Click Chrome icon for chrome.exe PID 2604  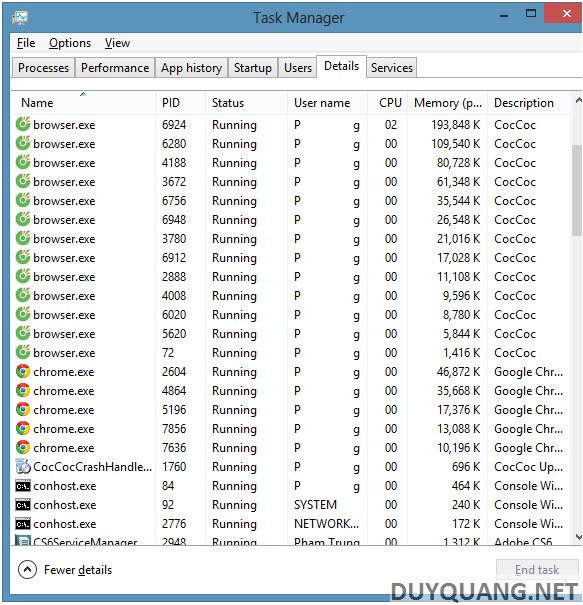(x=23, y=371)
